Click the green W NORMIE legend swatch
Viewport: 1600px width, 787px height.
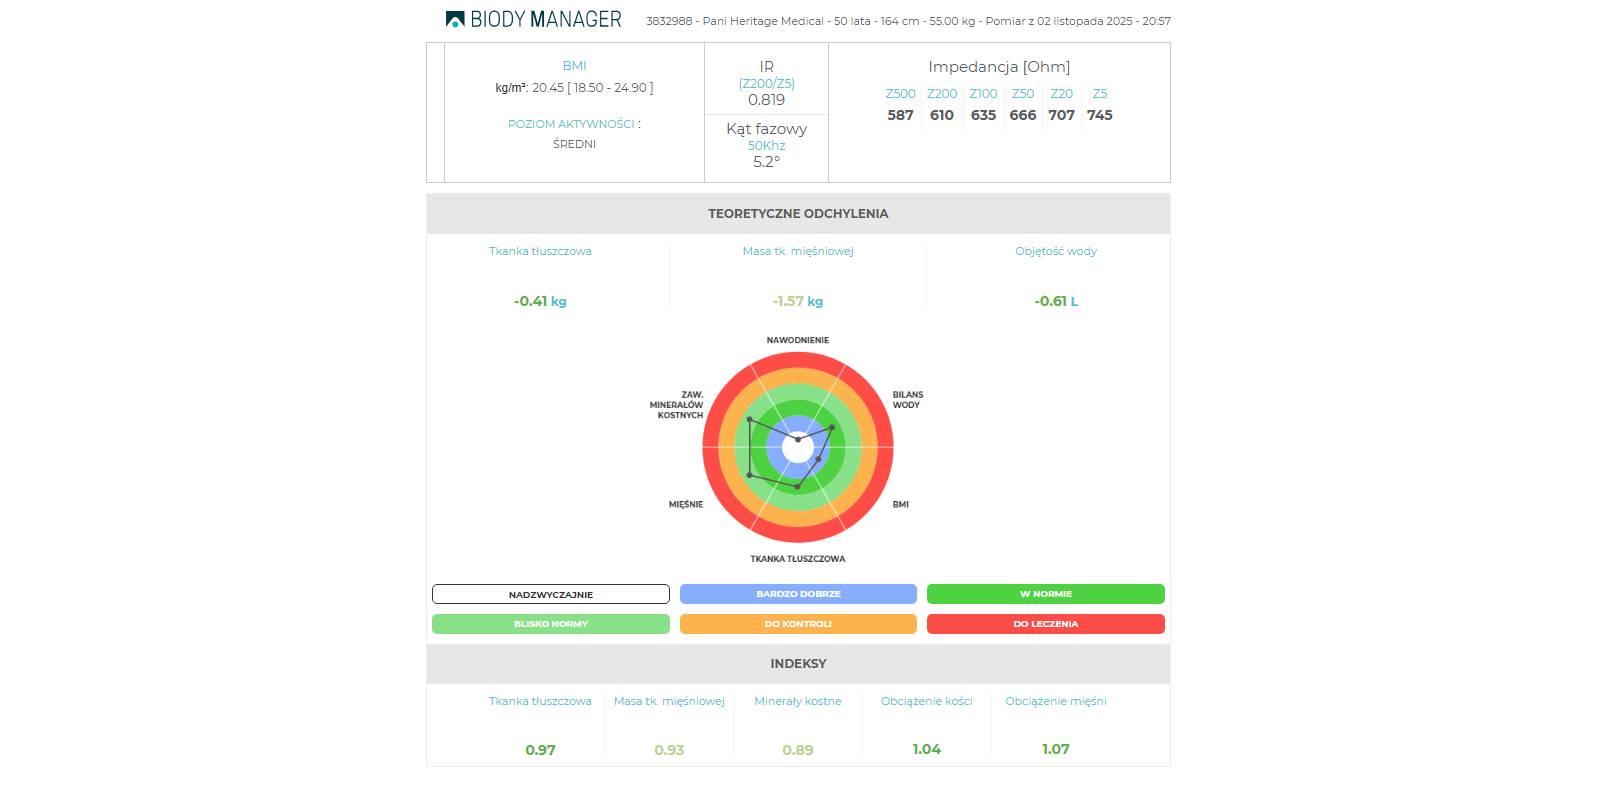[x=1045, y=594]
